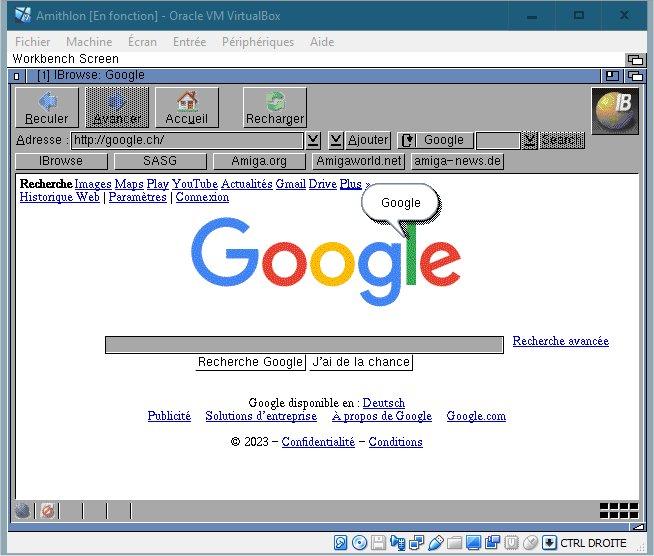Click the VirtualBox display monitor icon
654x556 pixels.
[473, 543]
